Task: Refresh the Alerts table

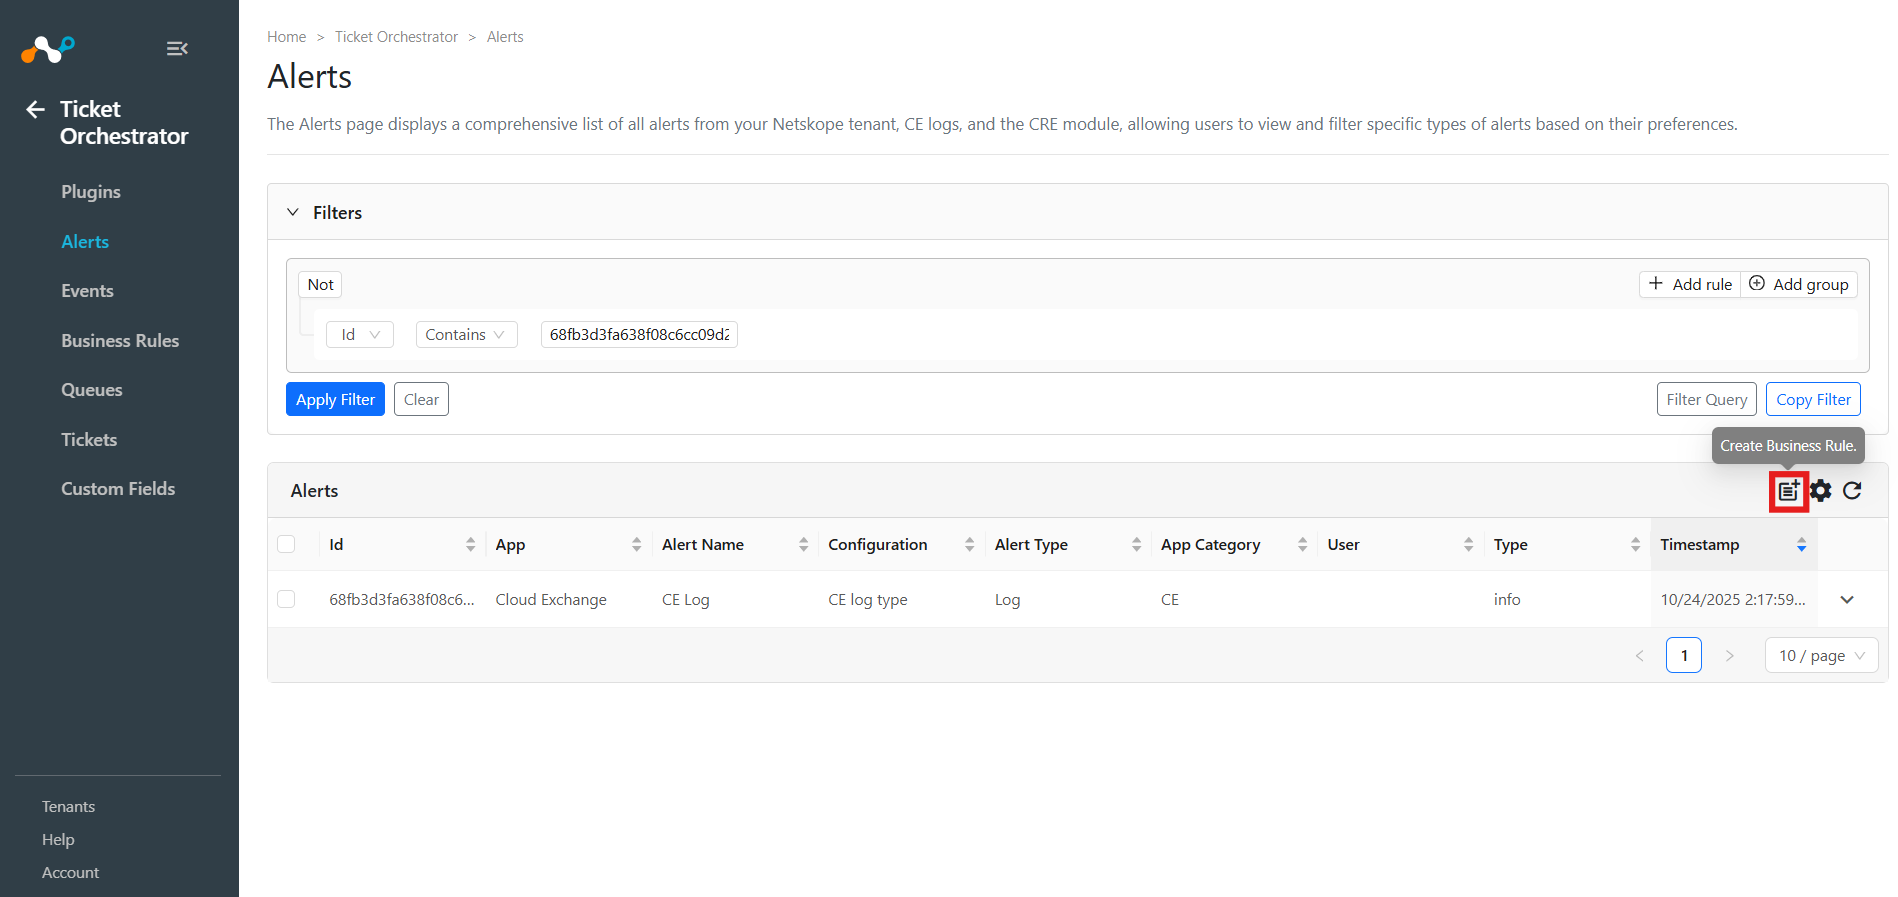Action: (1852, 491)
